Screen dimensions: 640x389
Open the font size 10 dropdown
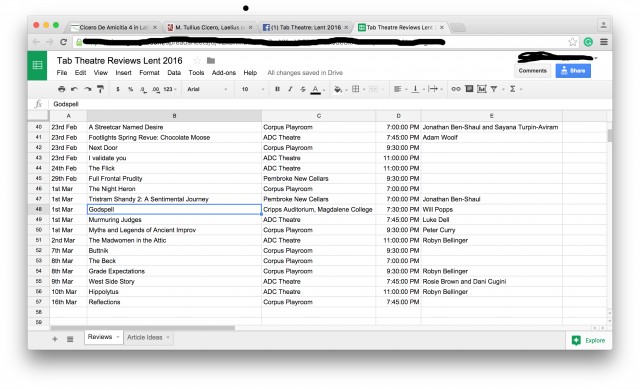pyautogui.click(x=253, y=89)
